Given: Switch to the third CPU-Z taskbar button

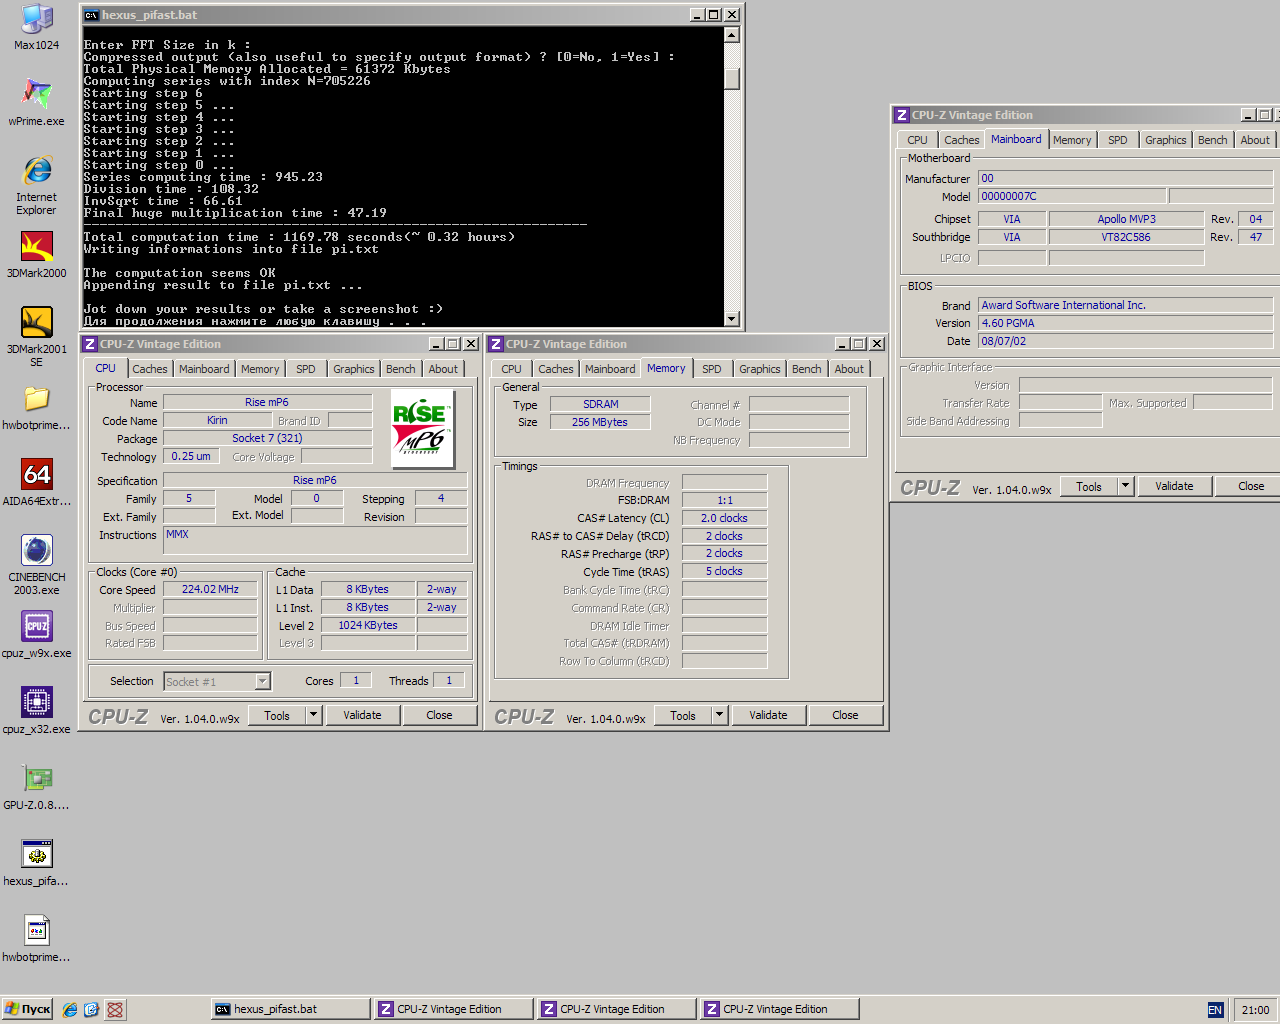Looking at the screenshot, I should click(x=778, y=1009).
